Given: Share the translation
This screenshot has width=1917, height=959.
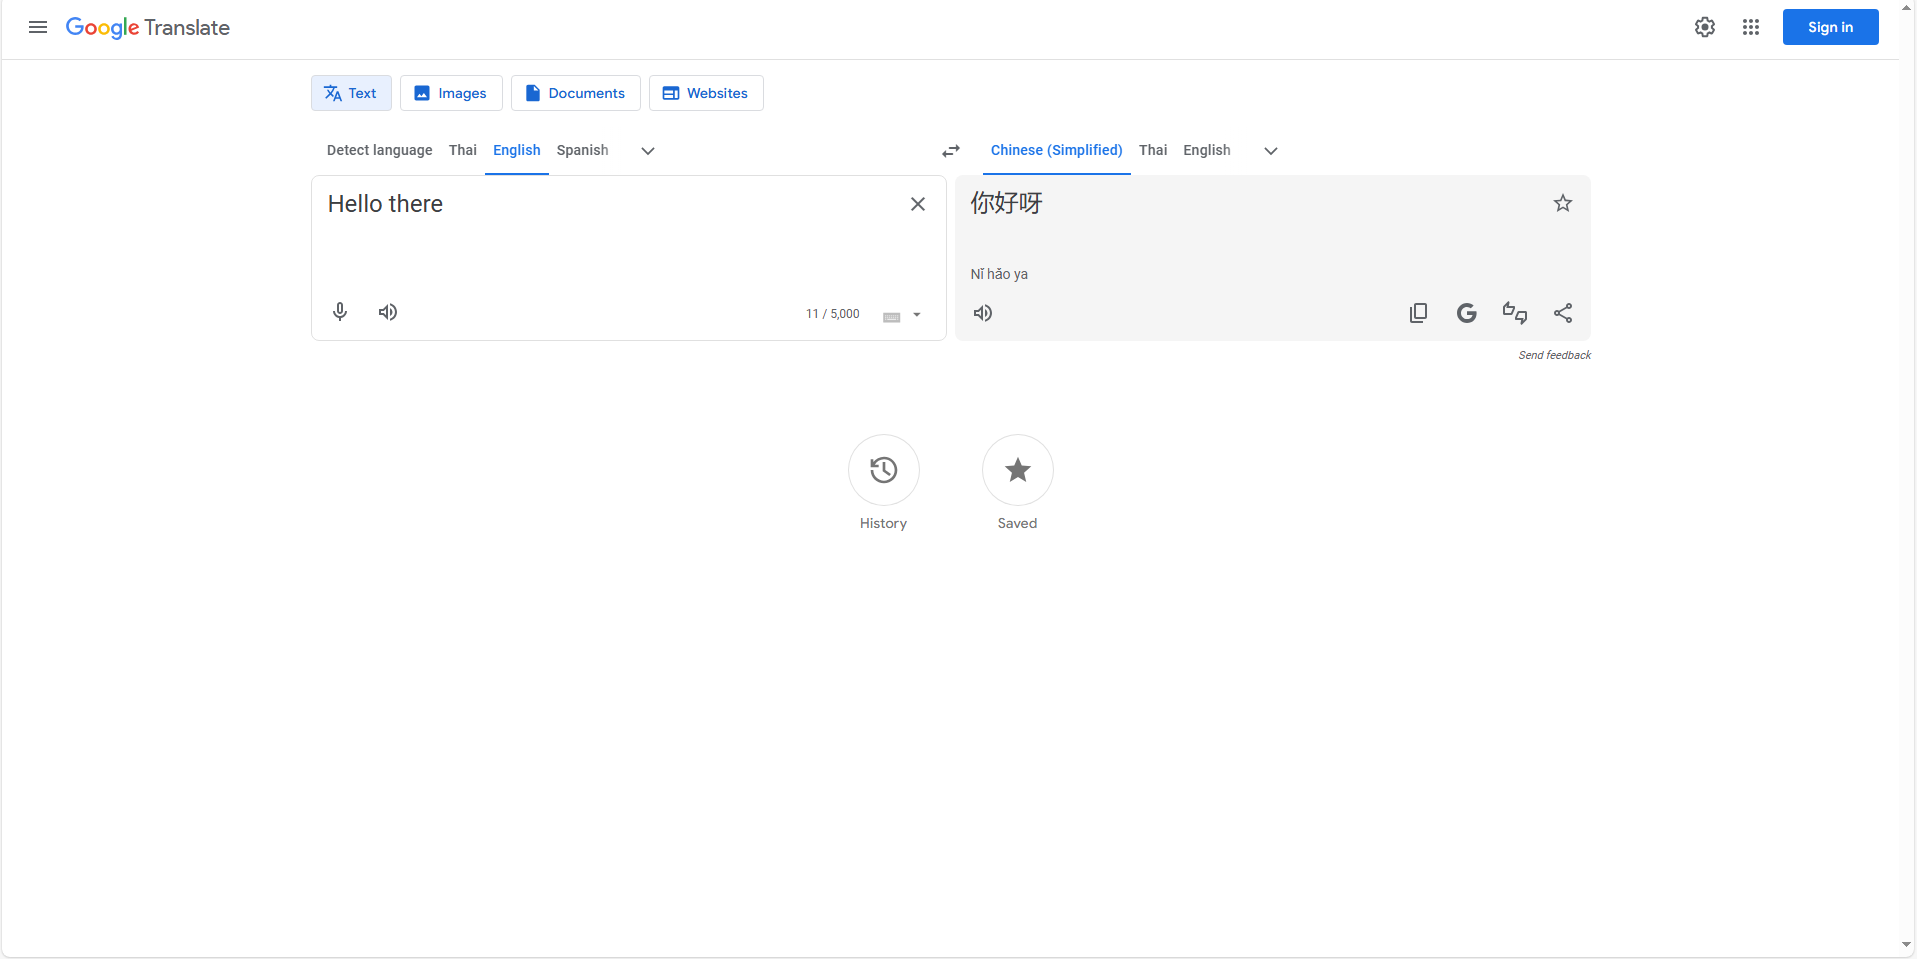Looking at the screenshot, I should [1562, 313].
